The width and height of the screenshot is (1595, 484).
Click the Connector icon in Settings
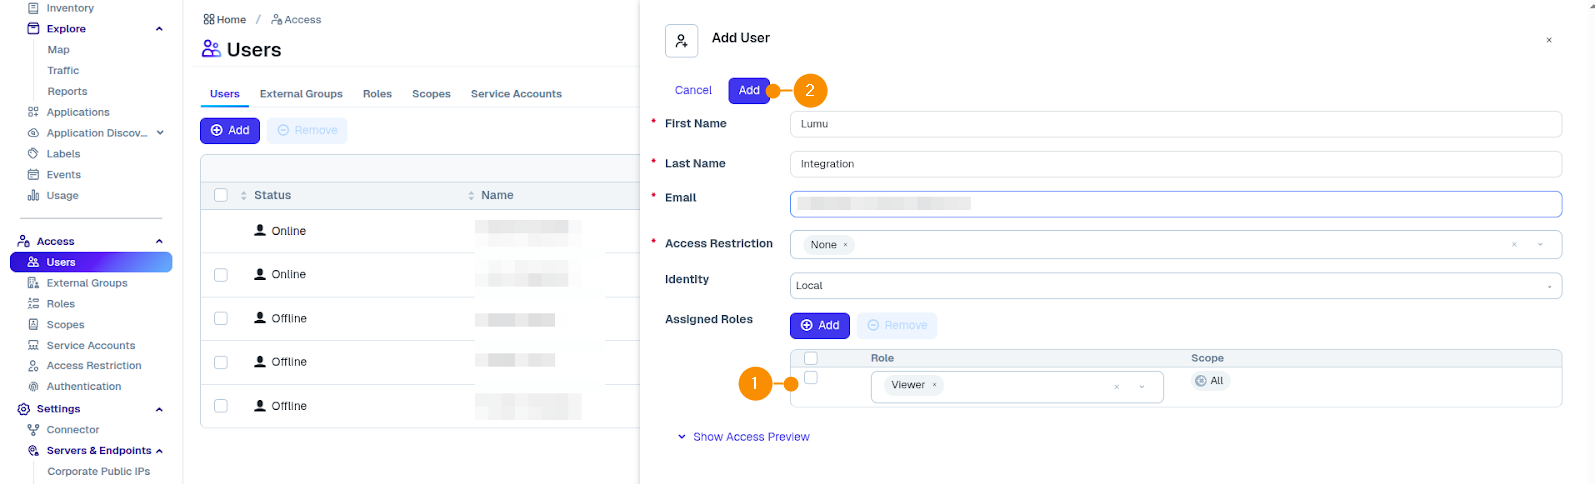pyautogui.click(x=33, y=430)
